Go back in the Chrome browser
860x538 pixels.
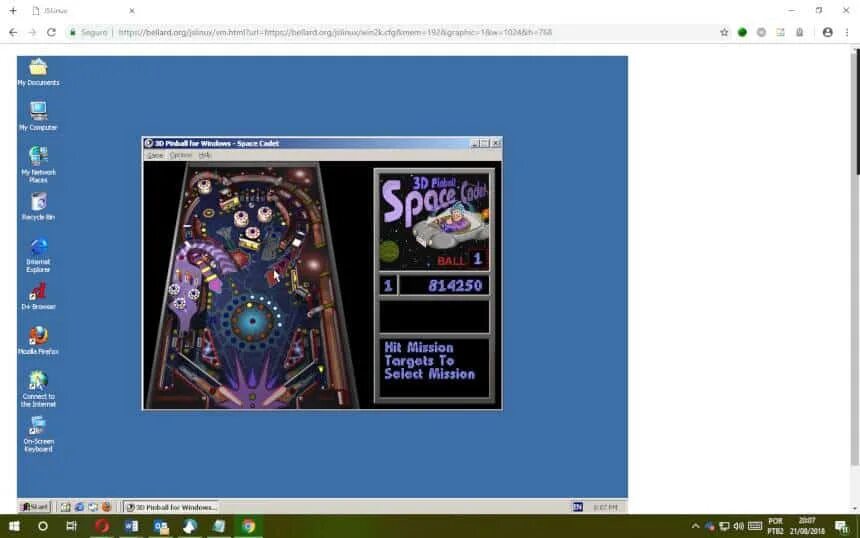[x=13, y=32]
